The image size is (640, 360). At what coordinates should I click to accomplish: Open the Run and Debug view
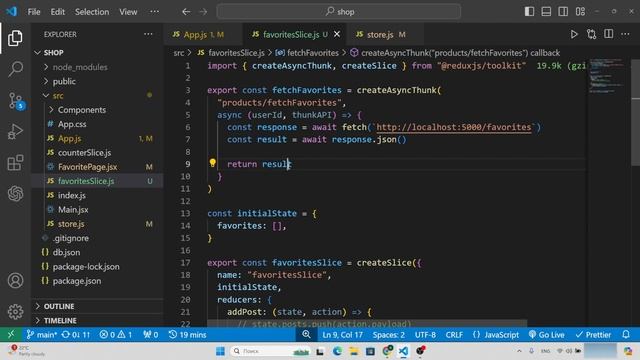tap(15, 132)
